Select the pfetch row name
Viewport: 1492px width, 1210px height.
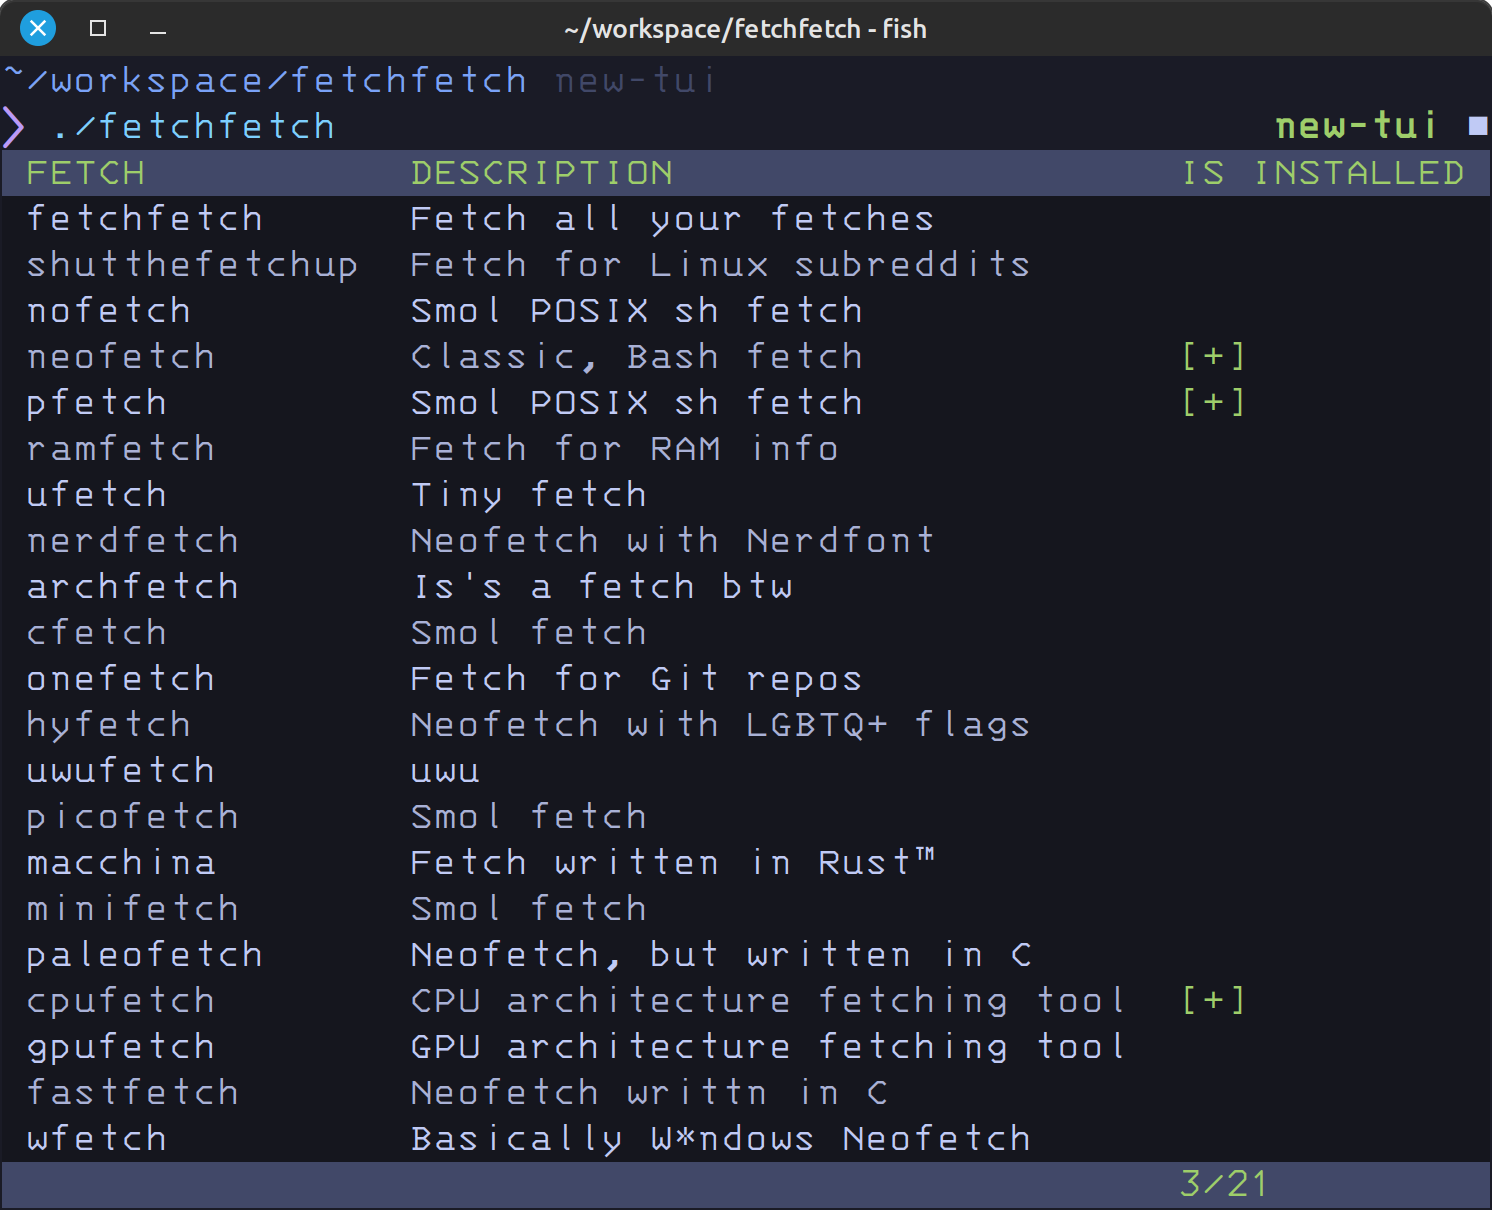pyautogui.click(x=97, y=403)
